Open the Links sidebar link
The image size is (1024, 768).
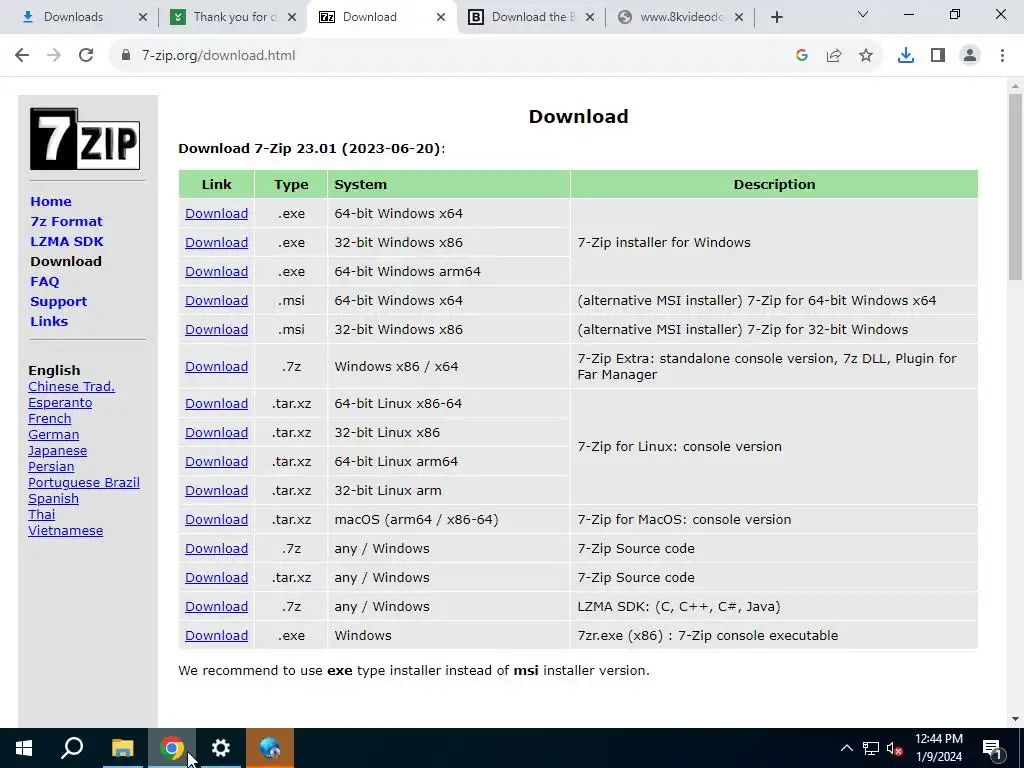pyautogui.click(x=49, y=321)
